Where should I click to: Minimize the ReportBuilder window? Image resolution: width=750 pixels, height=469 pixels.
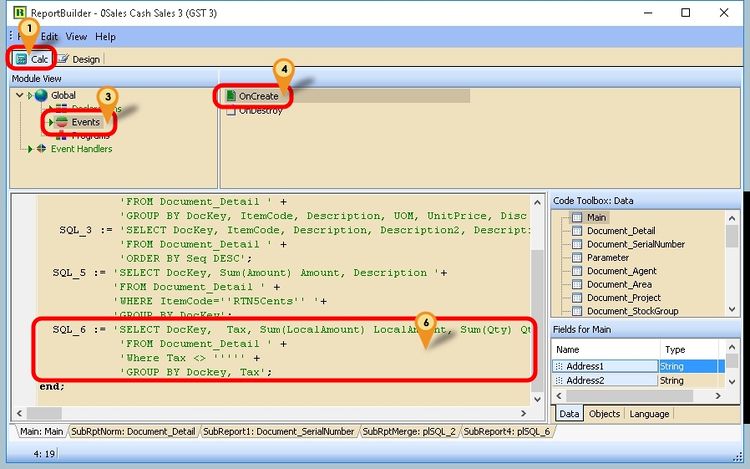(x=648, y=12)
